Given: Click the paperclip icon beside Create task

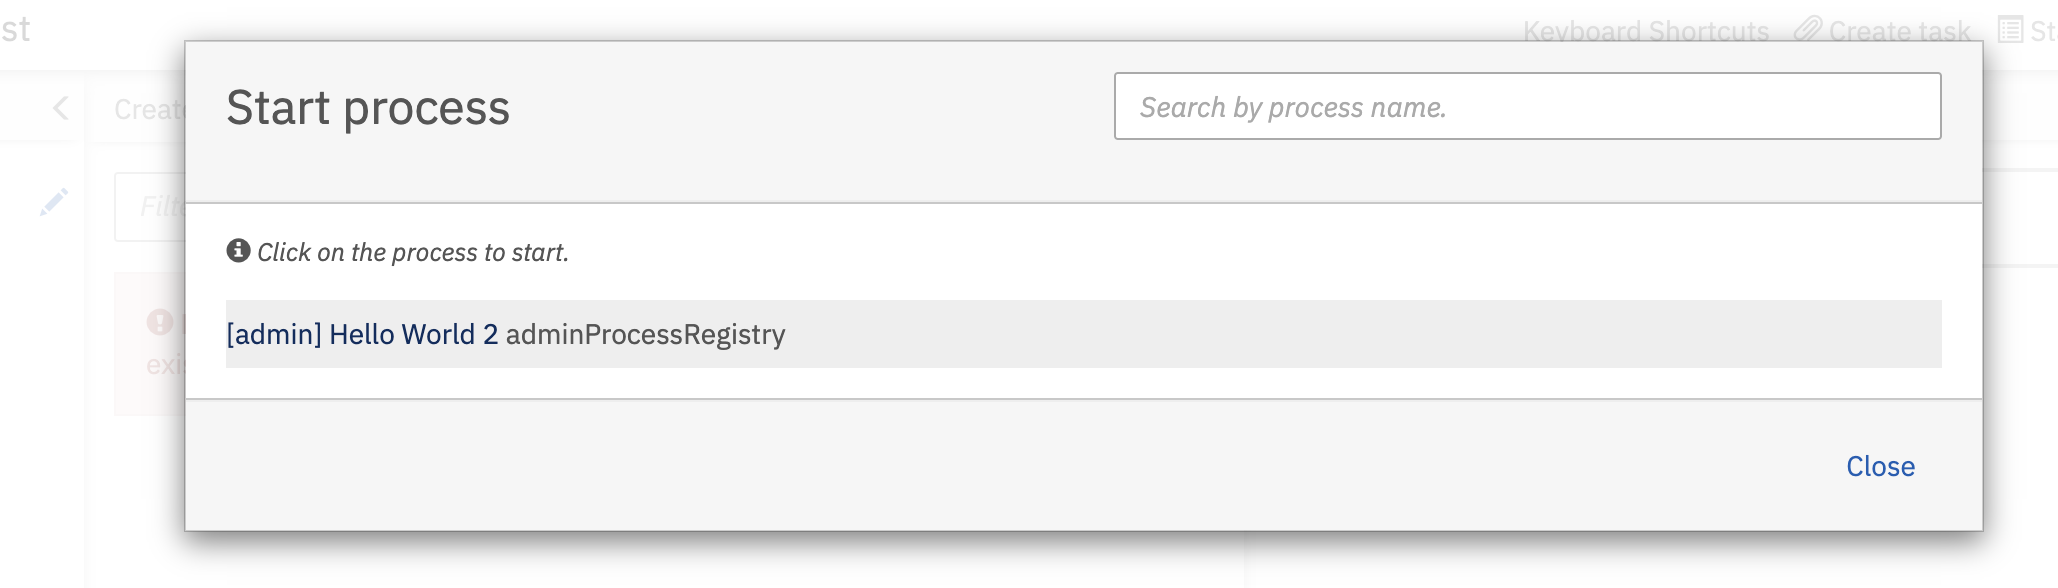Looking at the screenshot, I should (x=1807, y=29).
